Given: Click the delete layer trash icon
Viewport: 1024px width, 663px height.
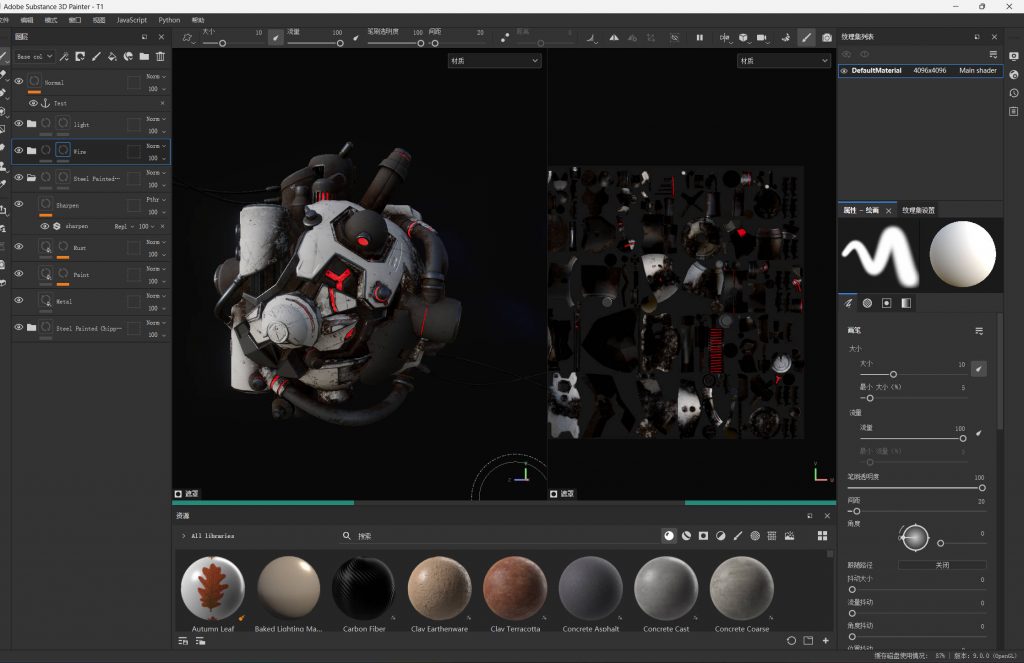Looking at the screenshot, I should pos(160,57).
